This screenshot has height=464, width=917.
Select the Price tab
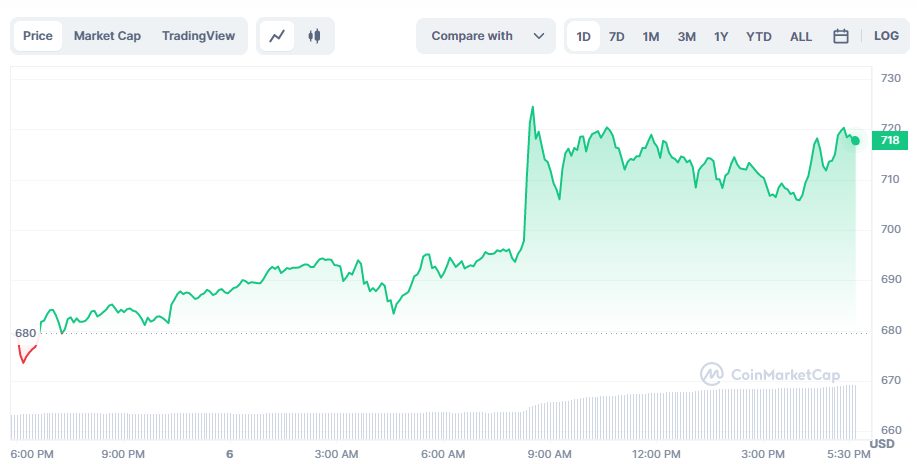click(38, 36)
